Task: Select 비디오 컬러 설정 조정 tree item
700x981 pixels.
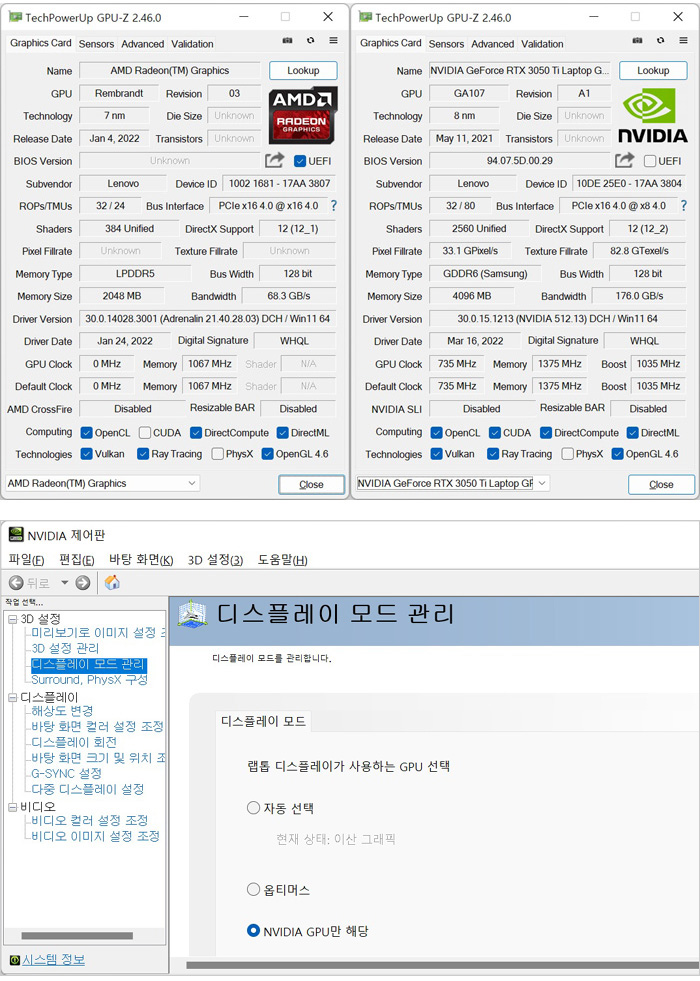Action: click(89, 820)
